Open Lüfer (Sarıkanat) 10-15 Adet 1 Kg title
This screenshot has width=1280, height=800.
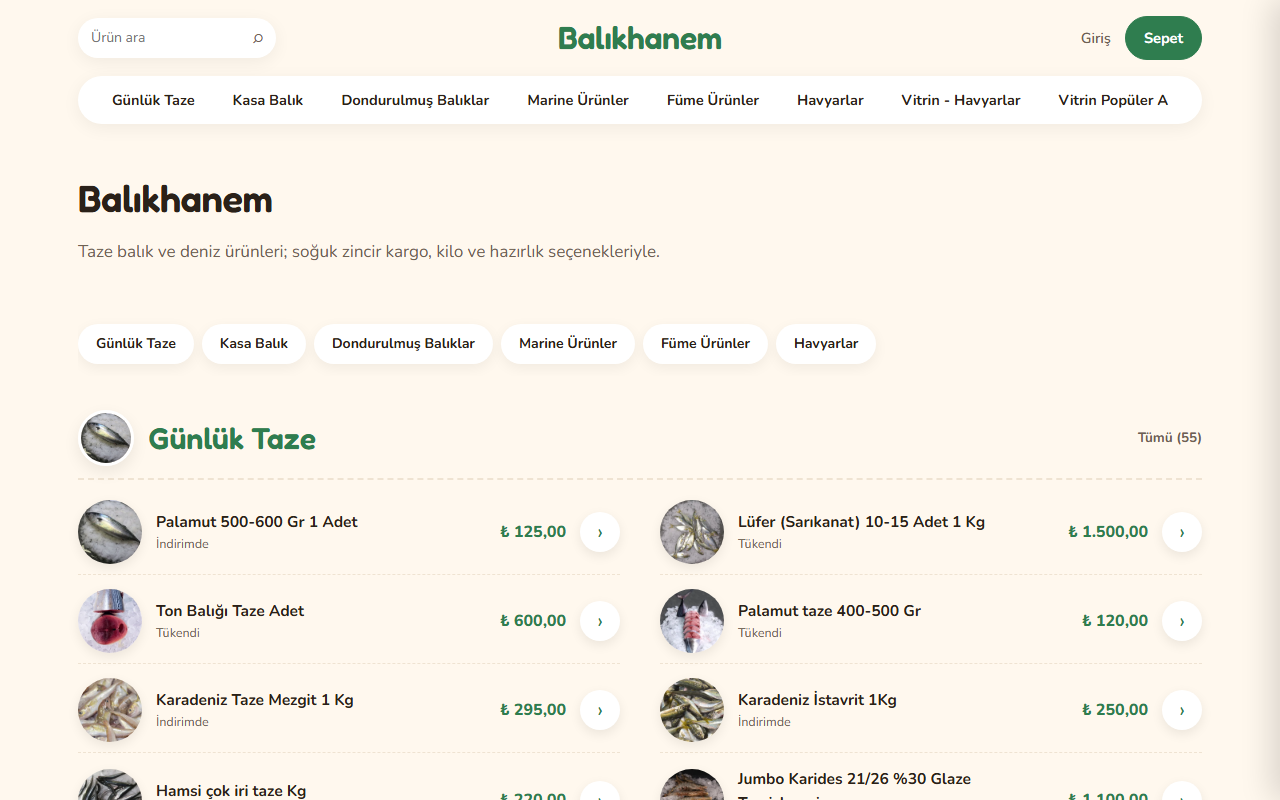pyautogui.click(x=861, y=522)
